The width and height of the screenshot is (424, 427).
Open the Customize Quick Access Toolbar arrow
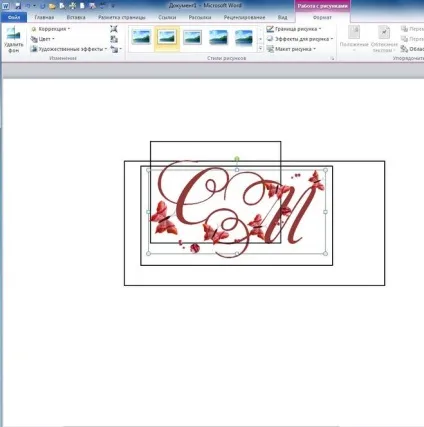(113, 6)
